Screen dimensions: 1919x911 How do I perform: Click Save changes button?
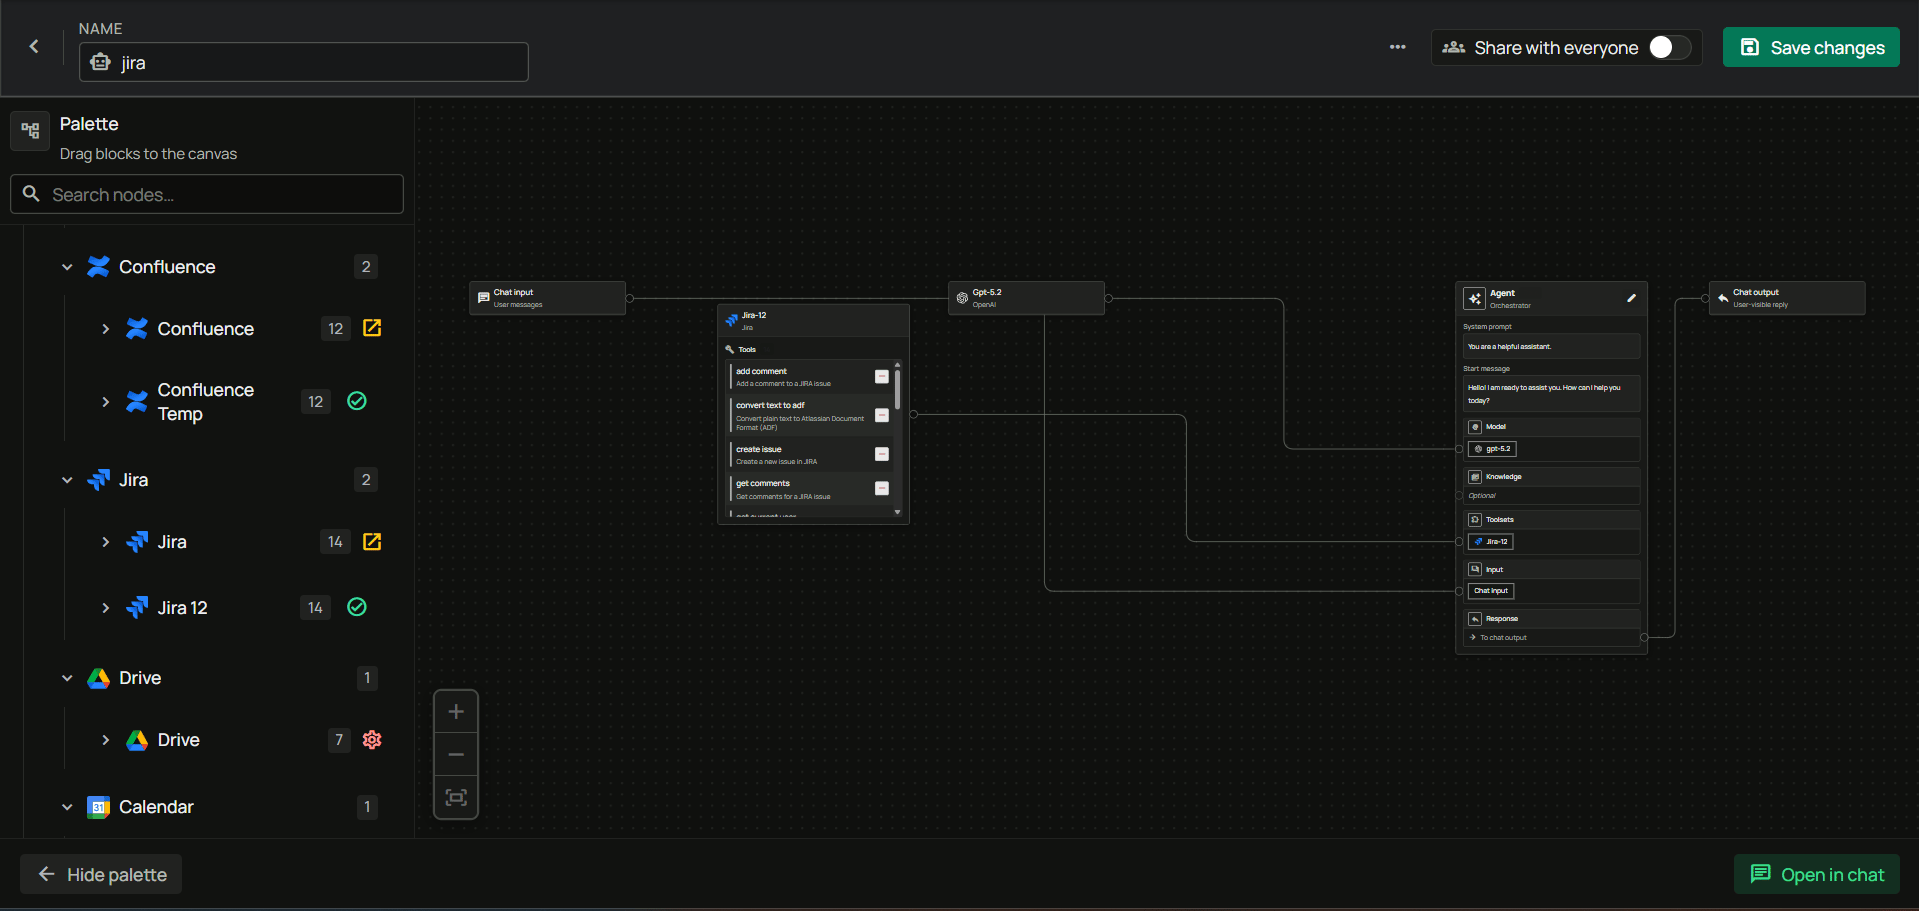1811,47
